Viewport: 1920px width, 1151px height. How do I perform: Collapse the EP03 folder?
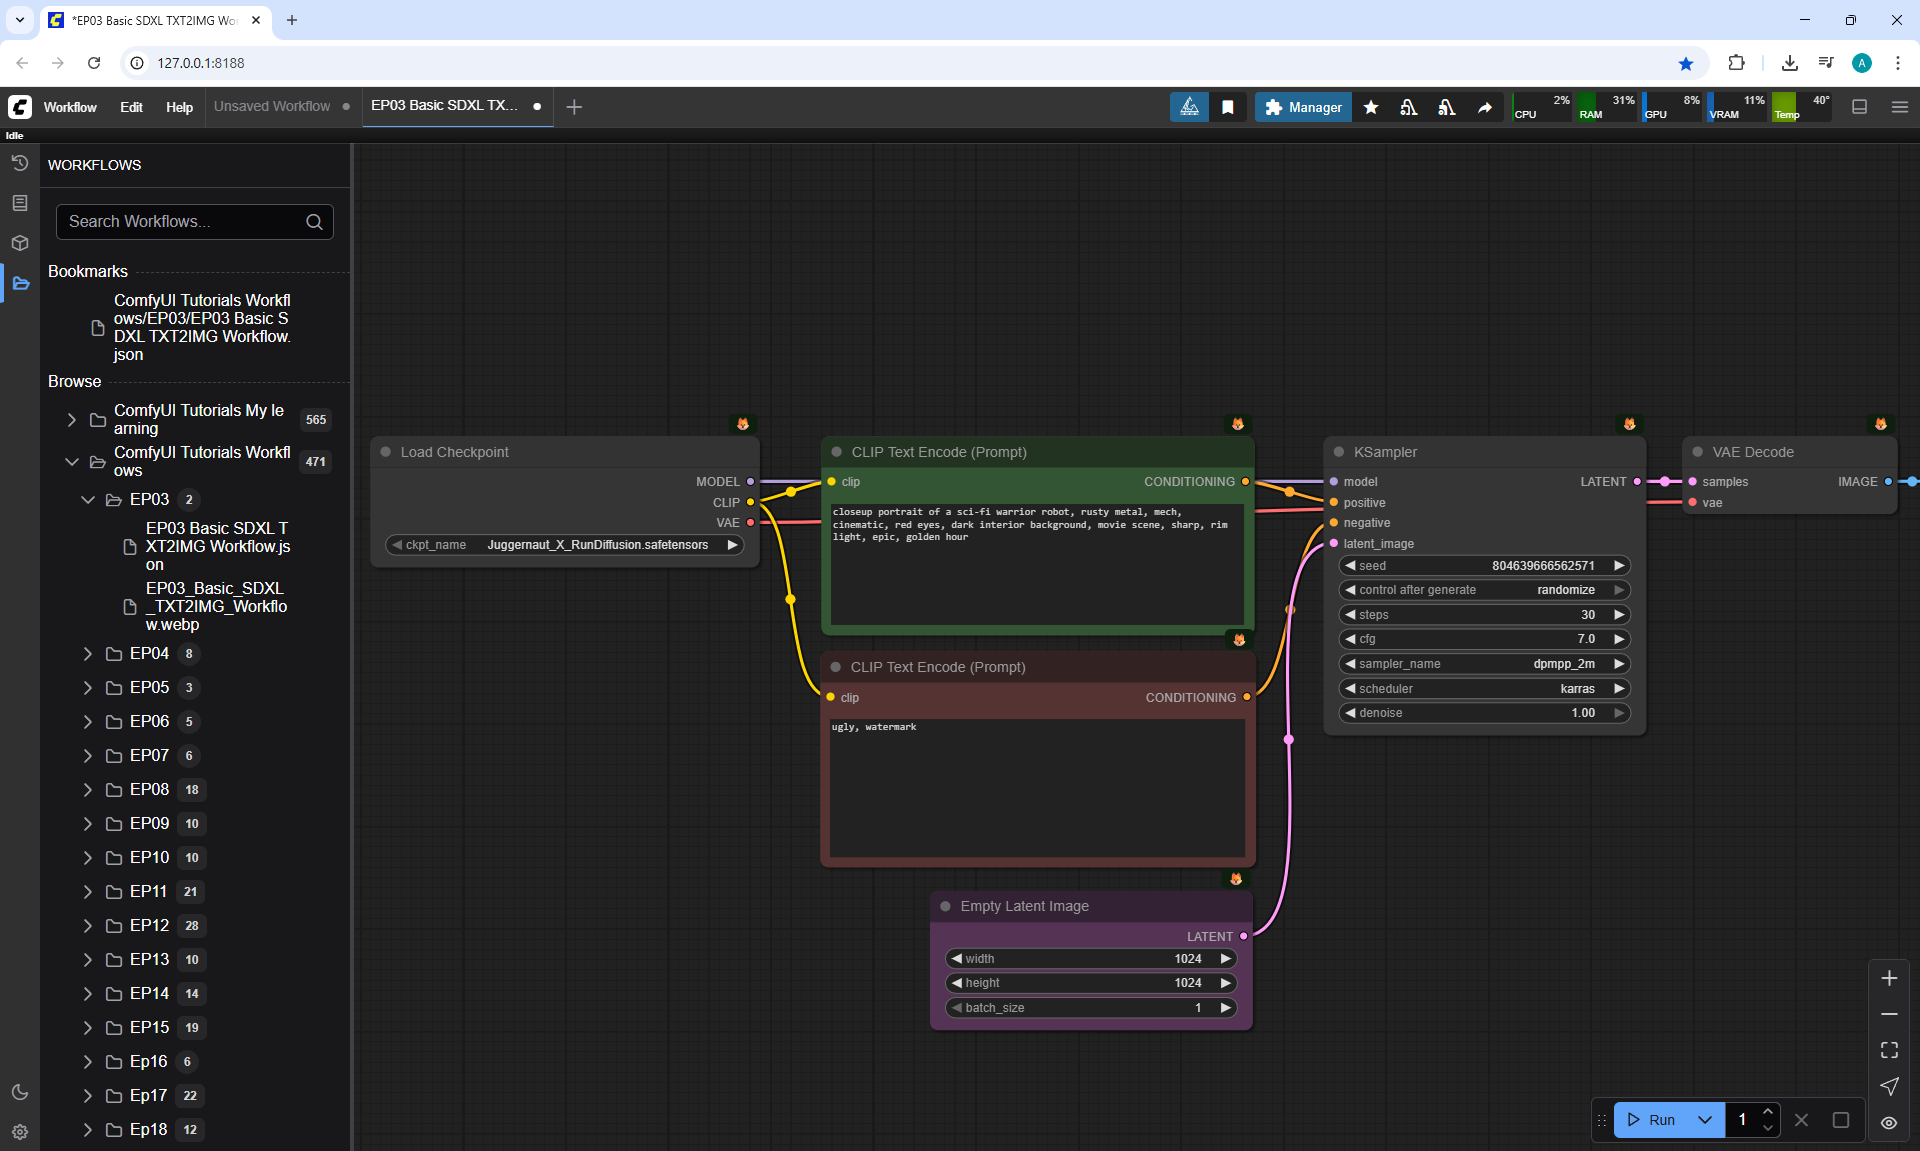tap(88, 499)
